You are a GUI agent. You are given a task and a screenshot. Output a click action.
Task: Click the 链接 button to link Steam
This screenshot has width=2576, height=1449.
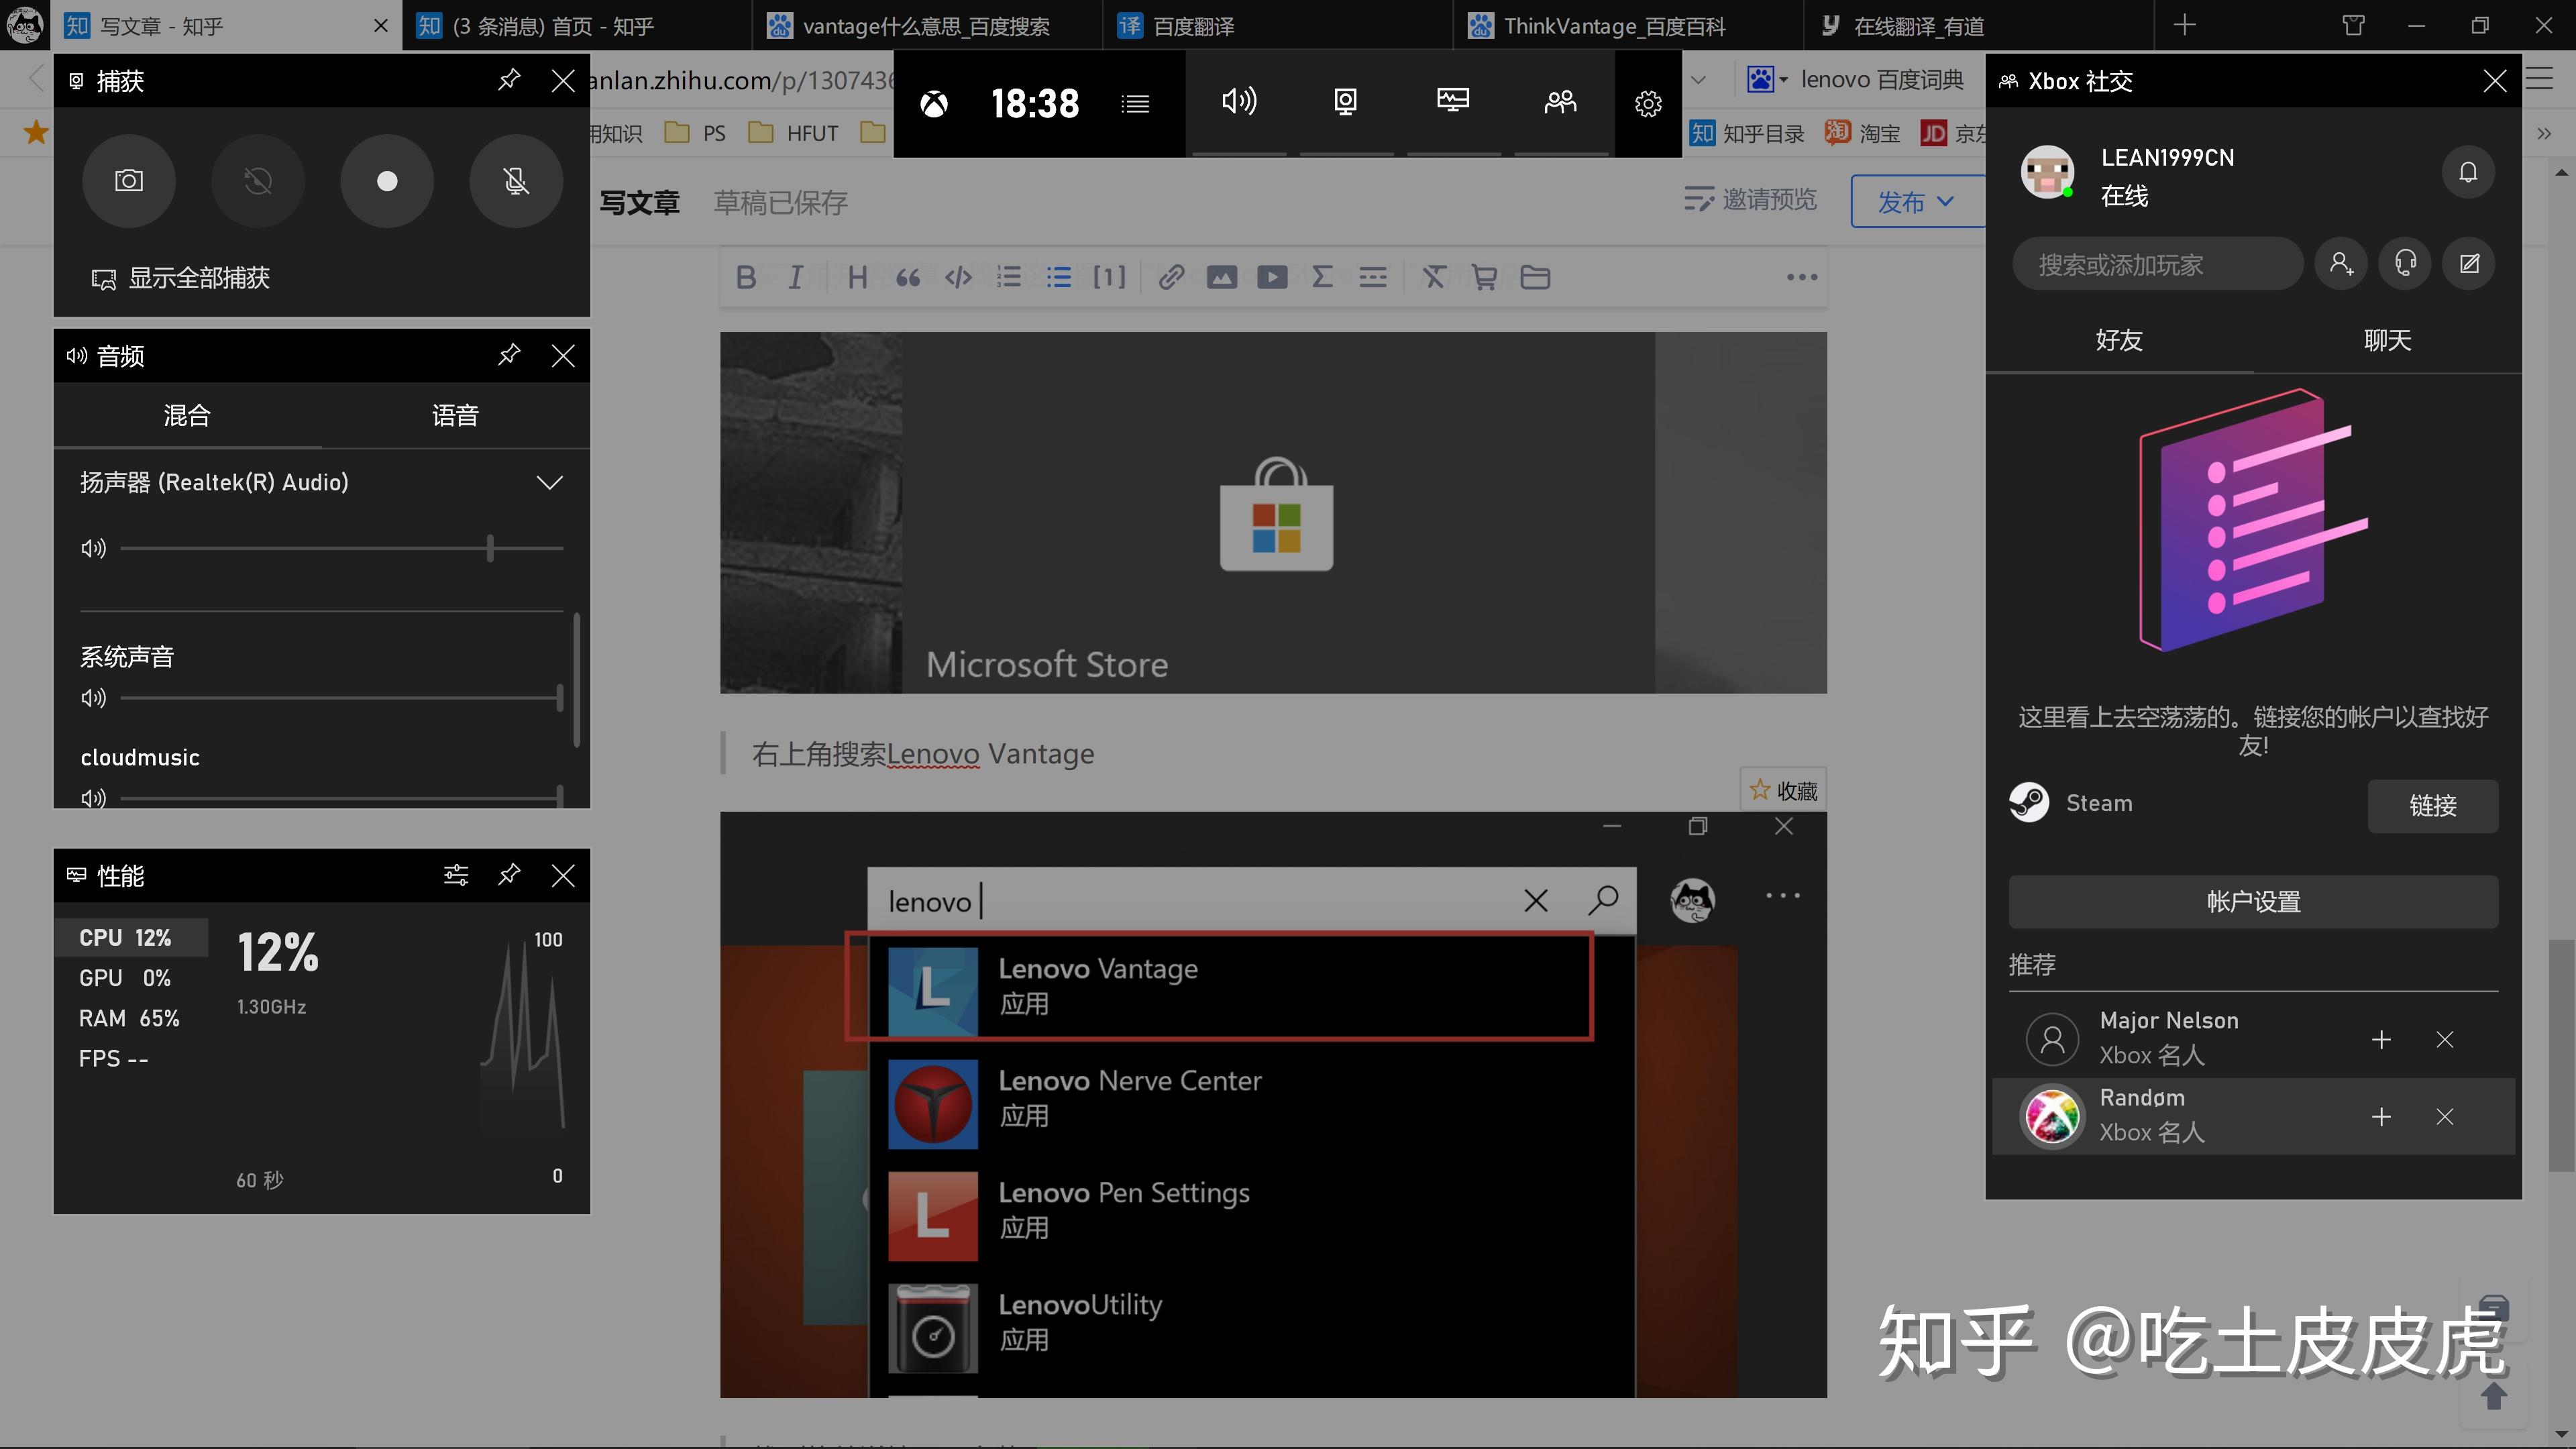pyautogui.click(x=2432, y=806)
